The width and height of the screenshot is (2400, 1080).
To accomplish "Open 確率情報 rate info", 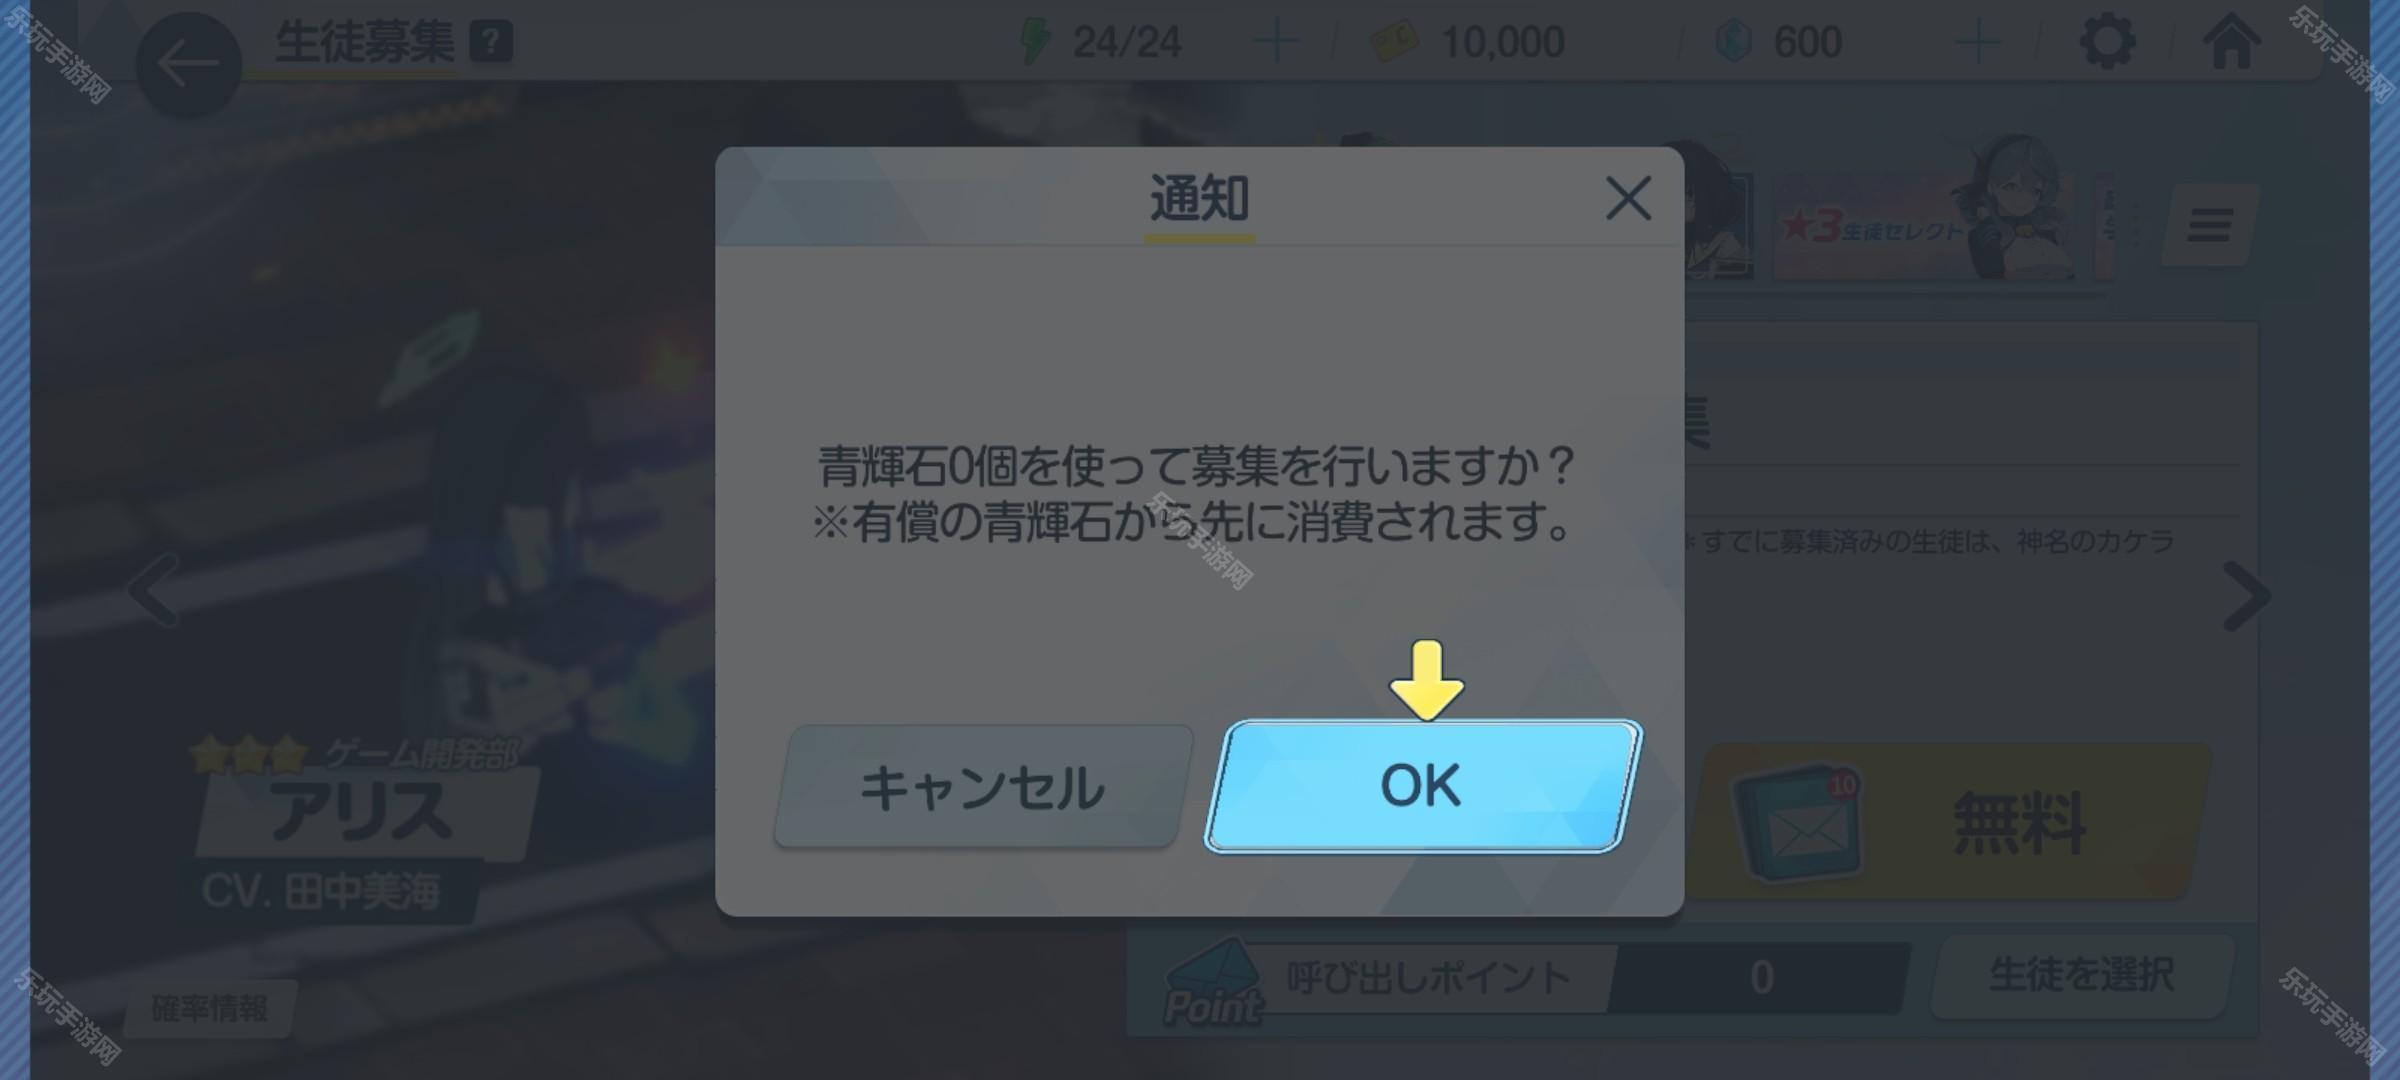I will point(210,1009).
